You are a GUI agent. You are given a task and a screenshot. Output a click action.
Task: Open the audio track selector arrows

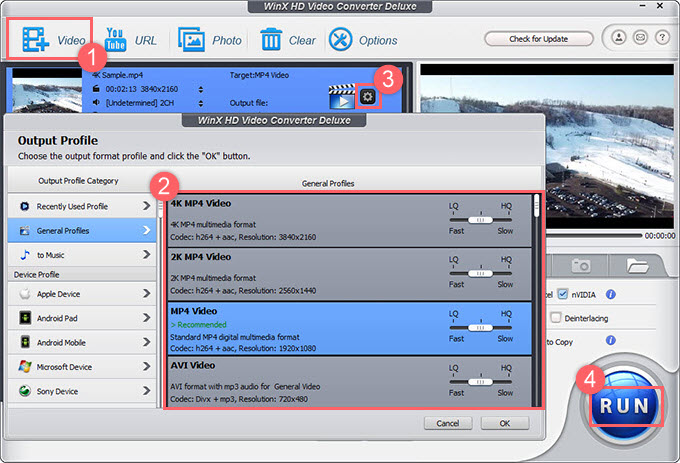(200, 103)
